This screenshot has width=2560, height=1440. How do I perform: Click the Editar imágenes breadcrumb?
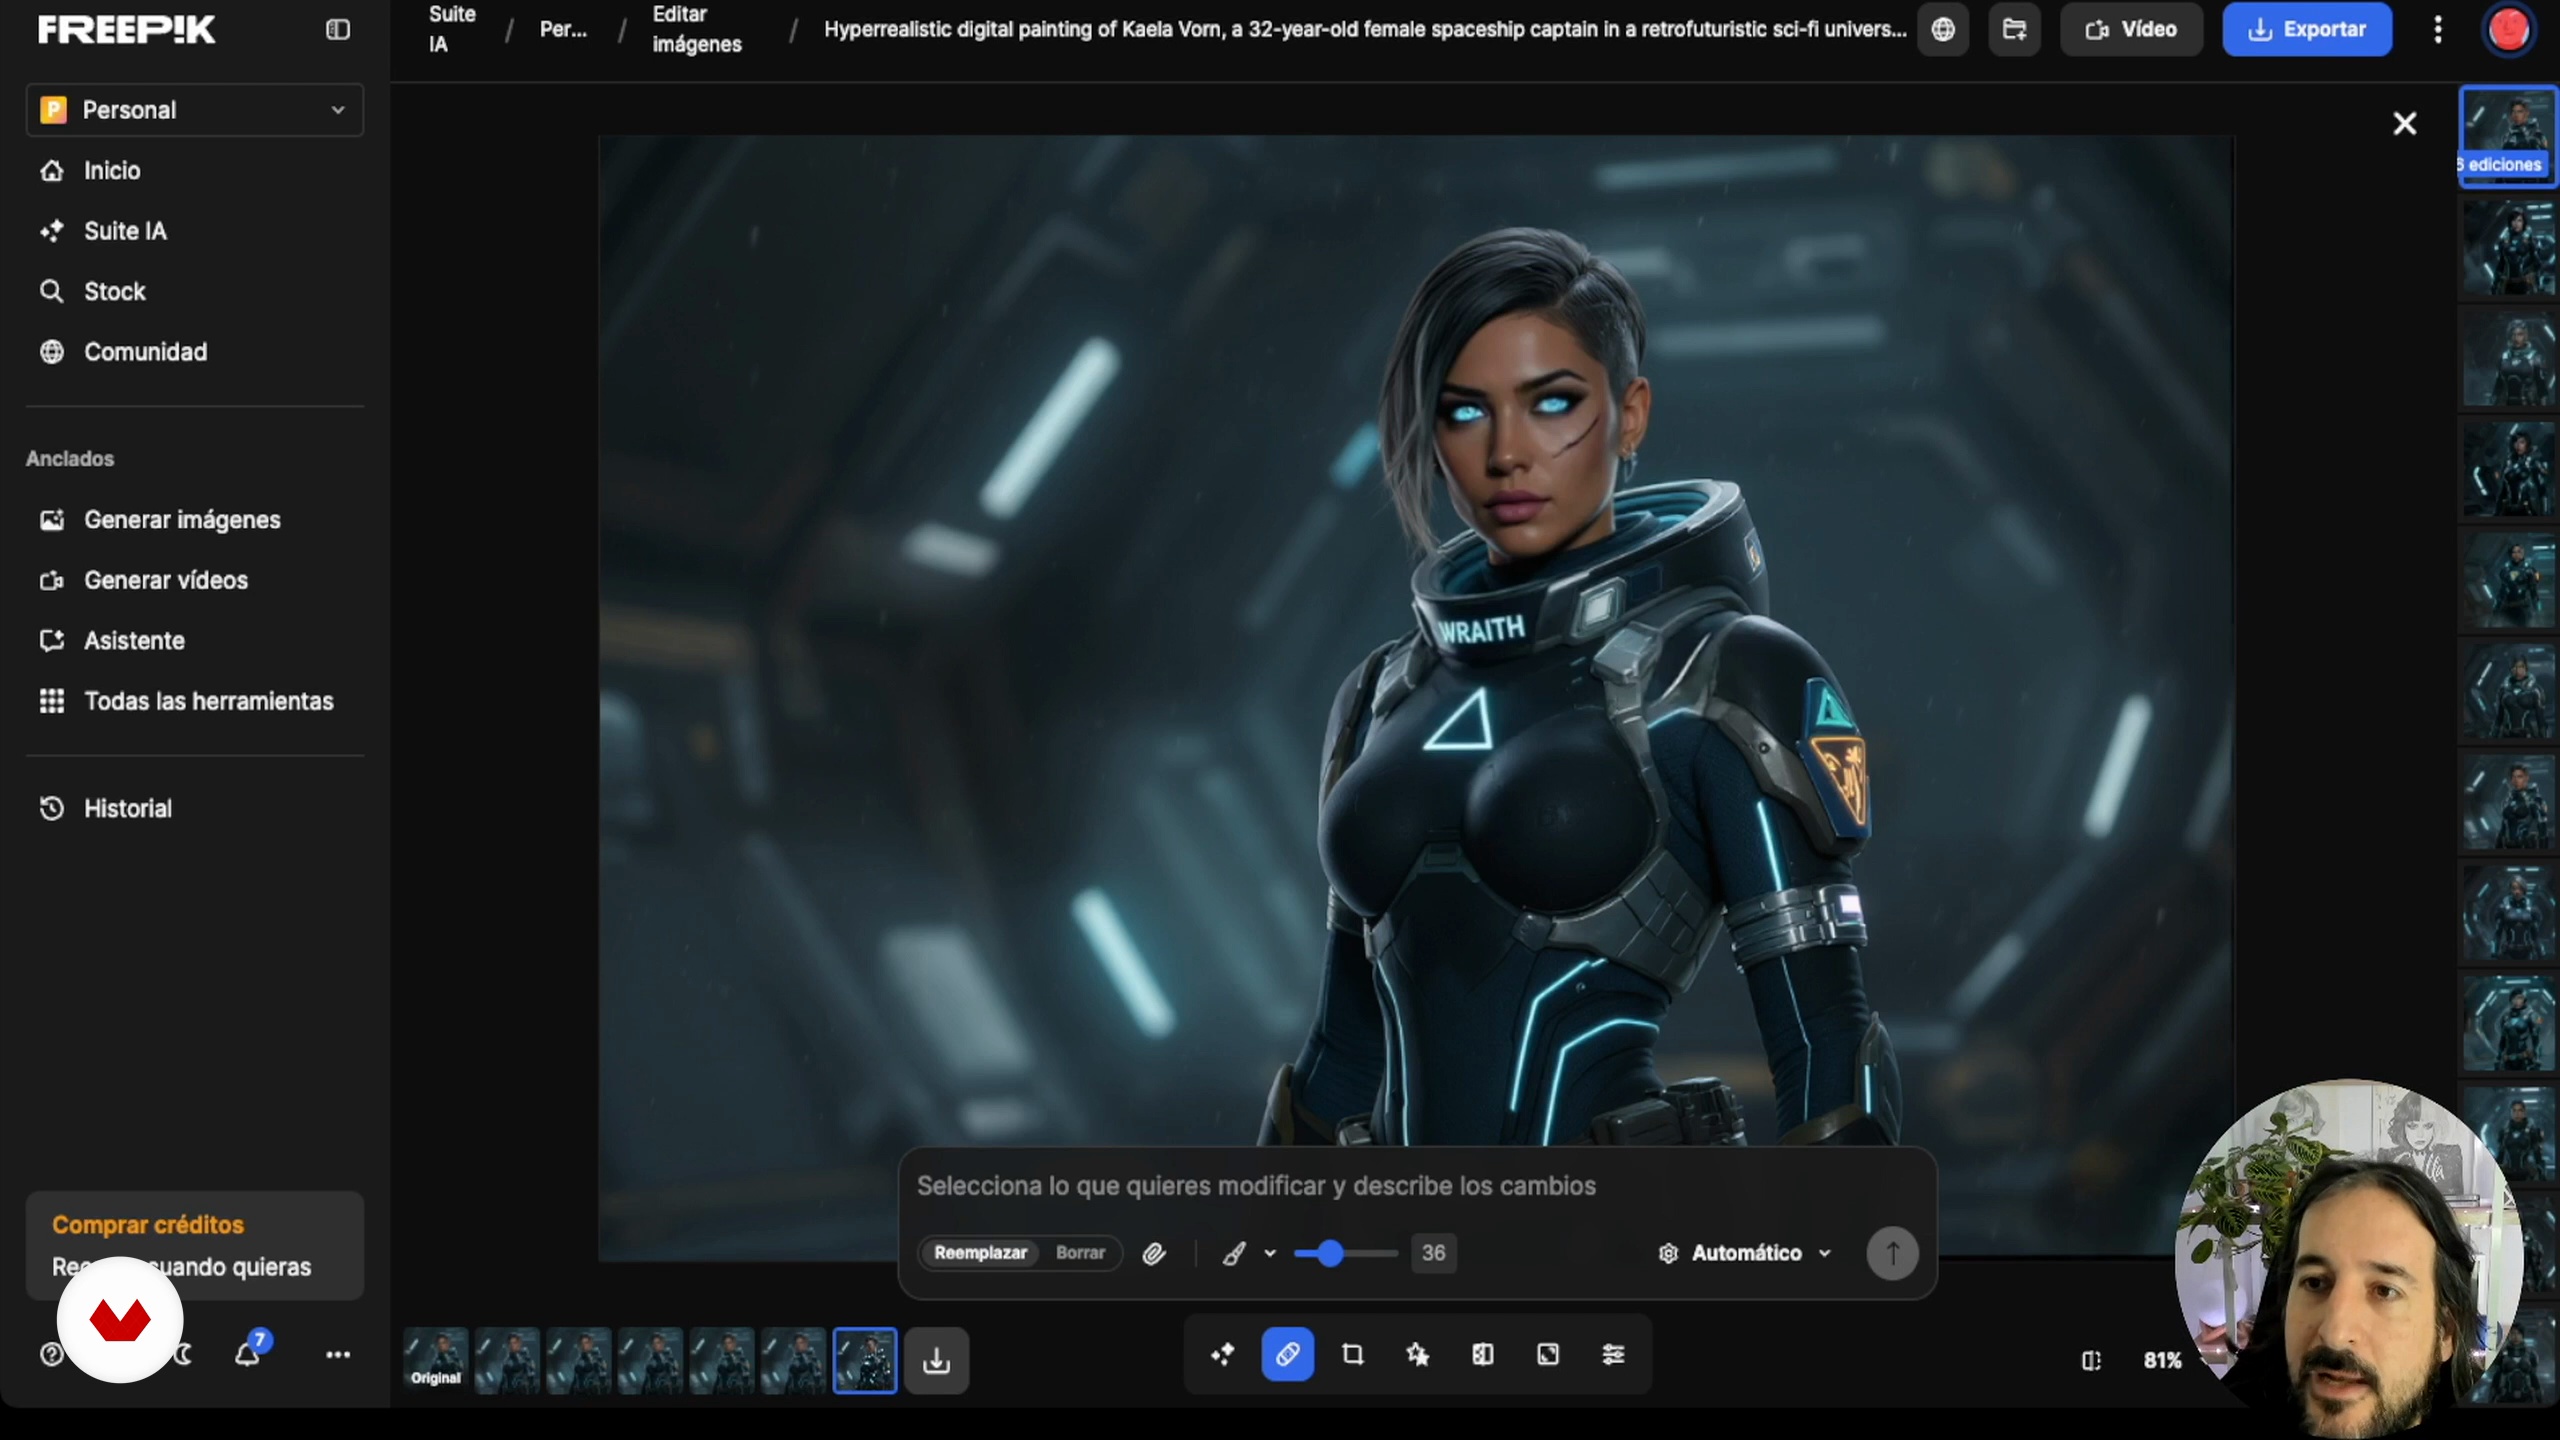(x=697, y=30)
